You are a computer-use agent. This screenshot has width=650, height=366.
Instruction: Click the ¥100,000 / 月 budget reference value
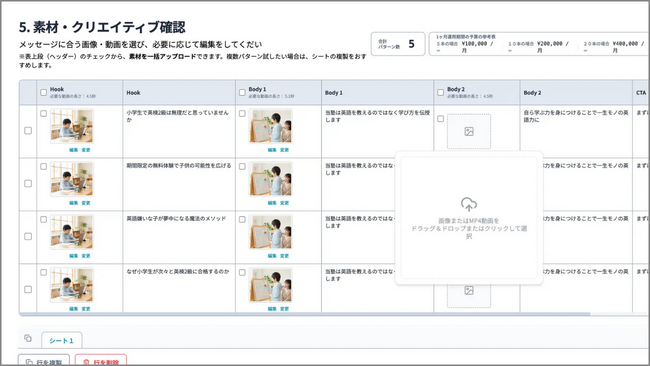478,46
